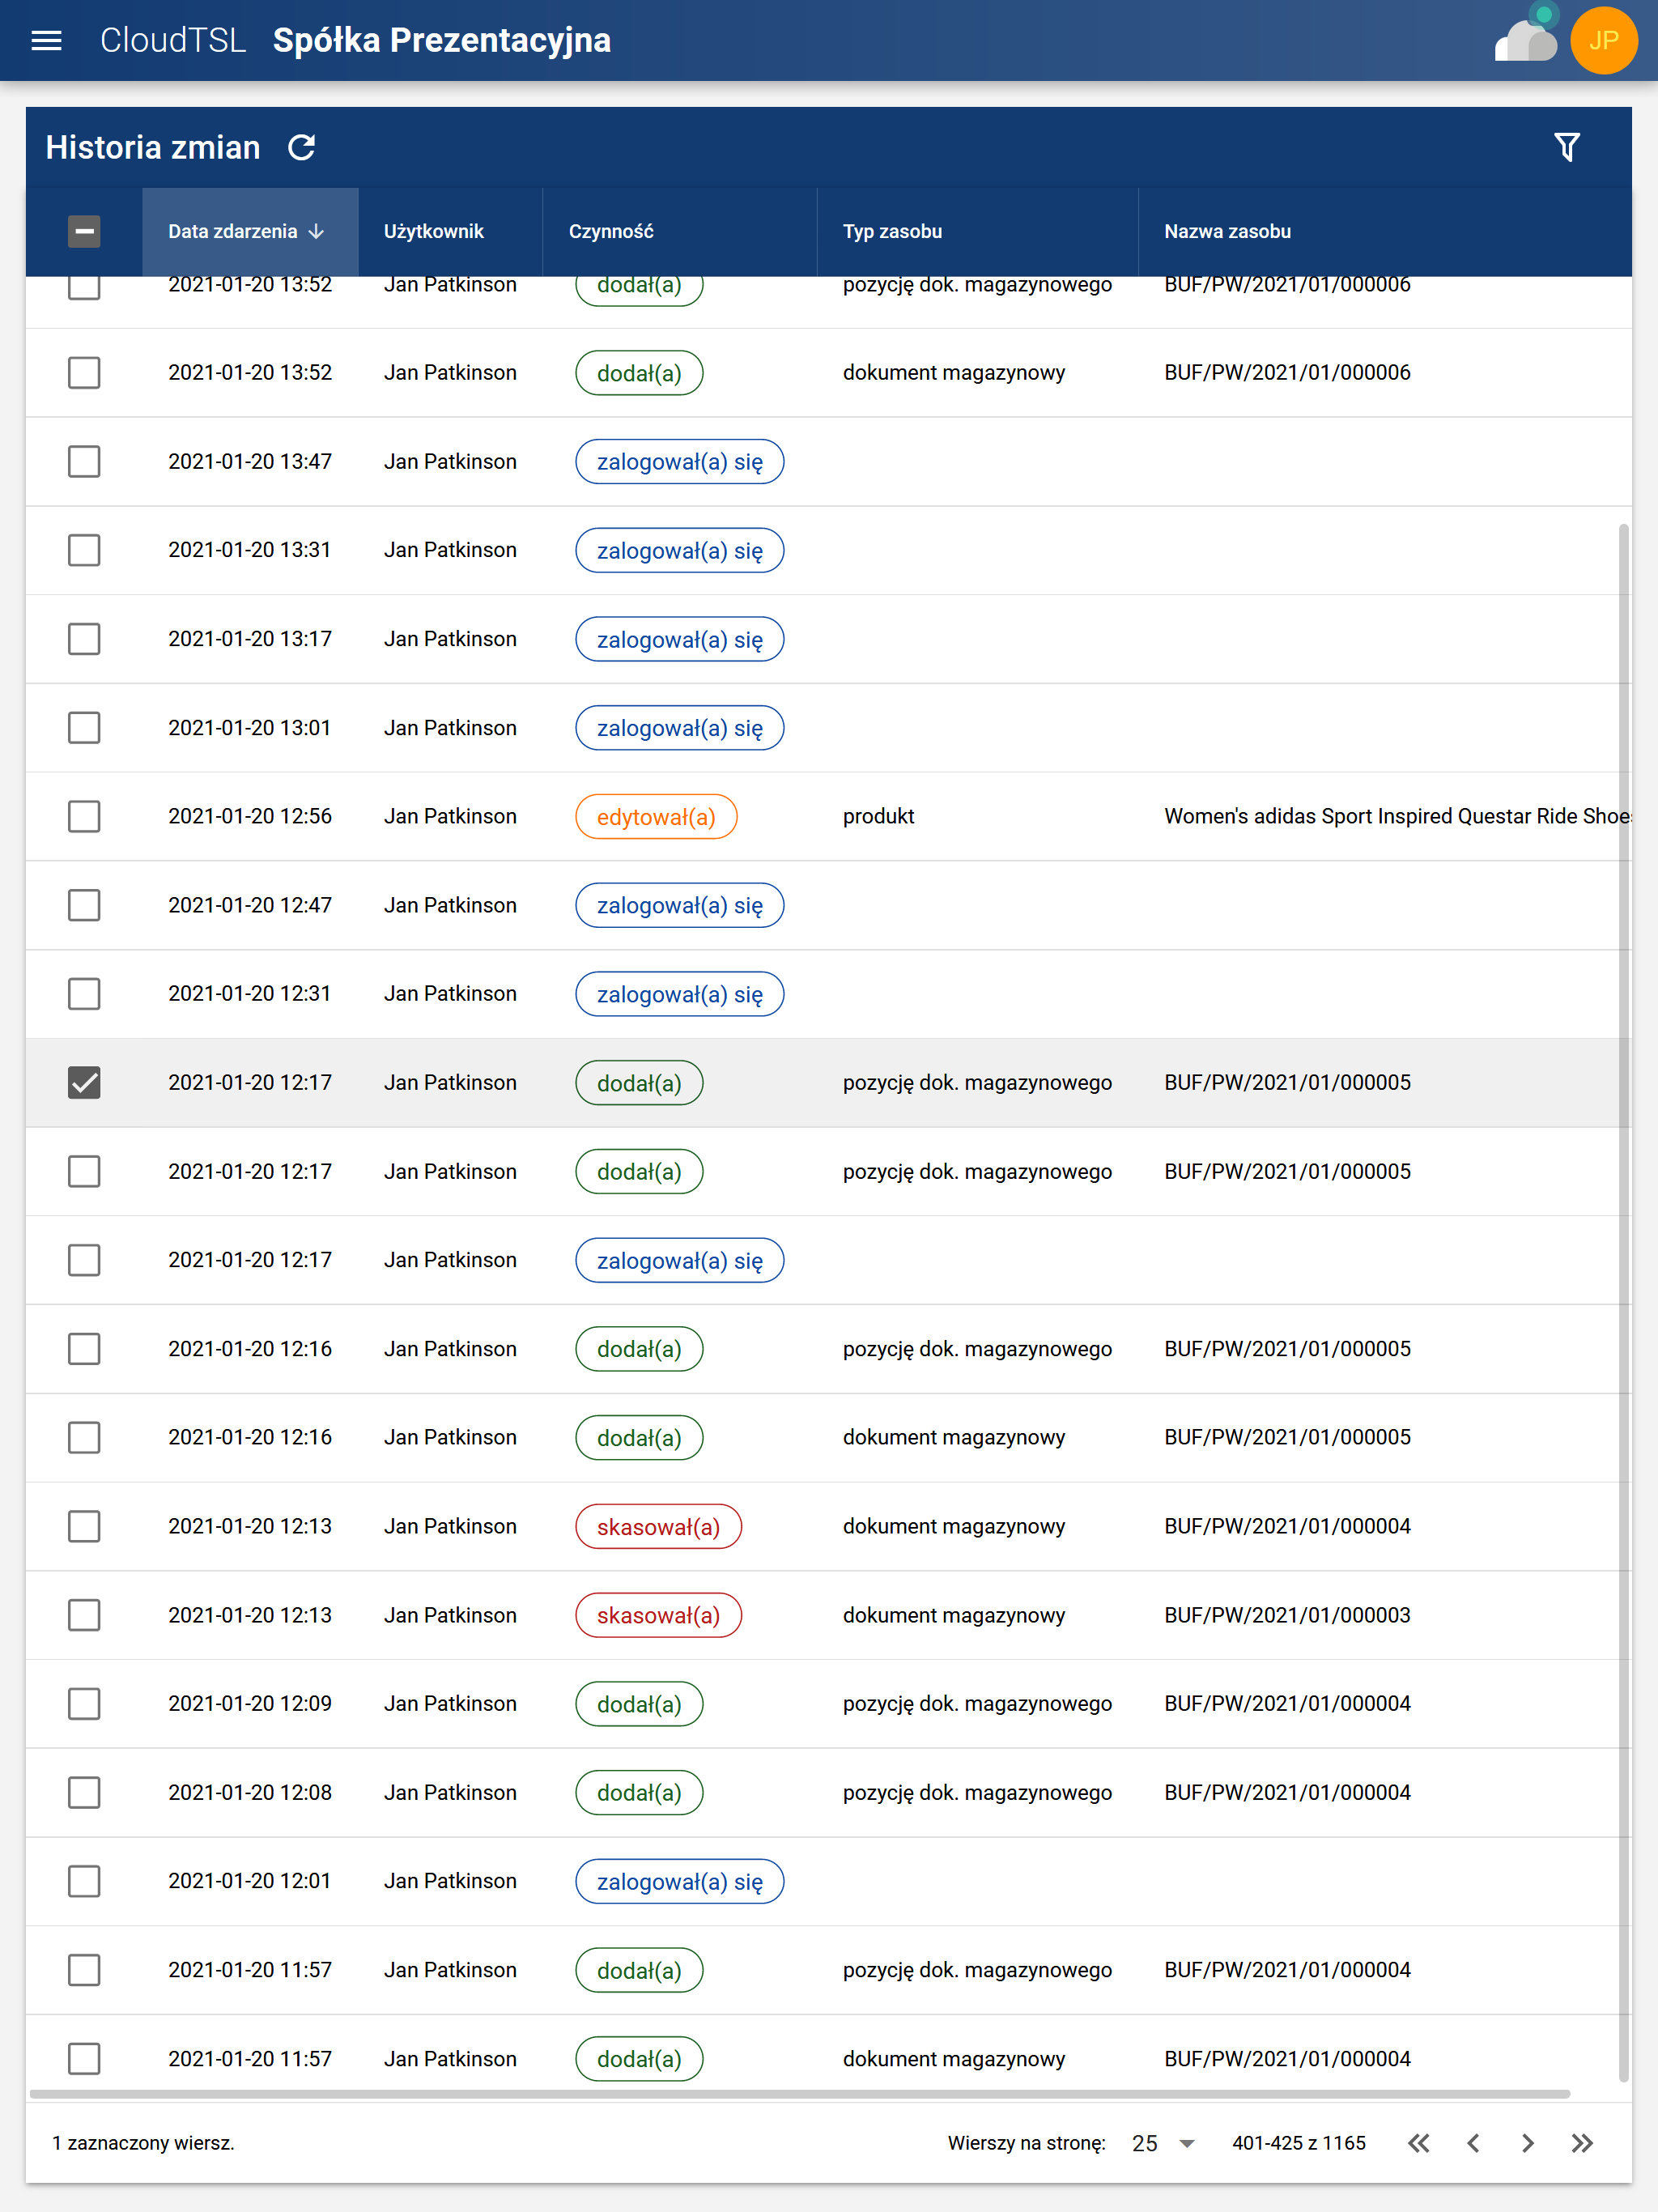Check the row dated 2021-01-20 13:31
1658x2212 pixels.
click(x=84, y=550)
